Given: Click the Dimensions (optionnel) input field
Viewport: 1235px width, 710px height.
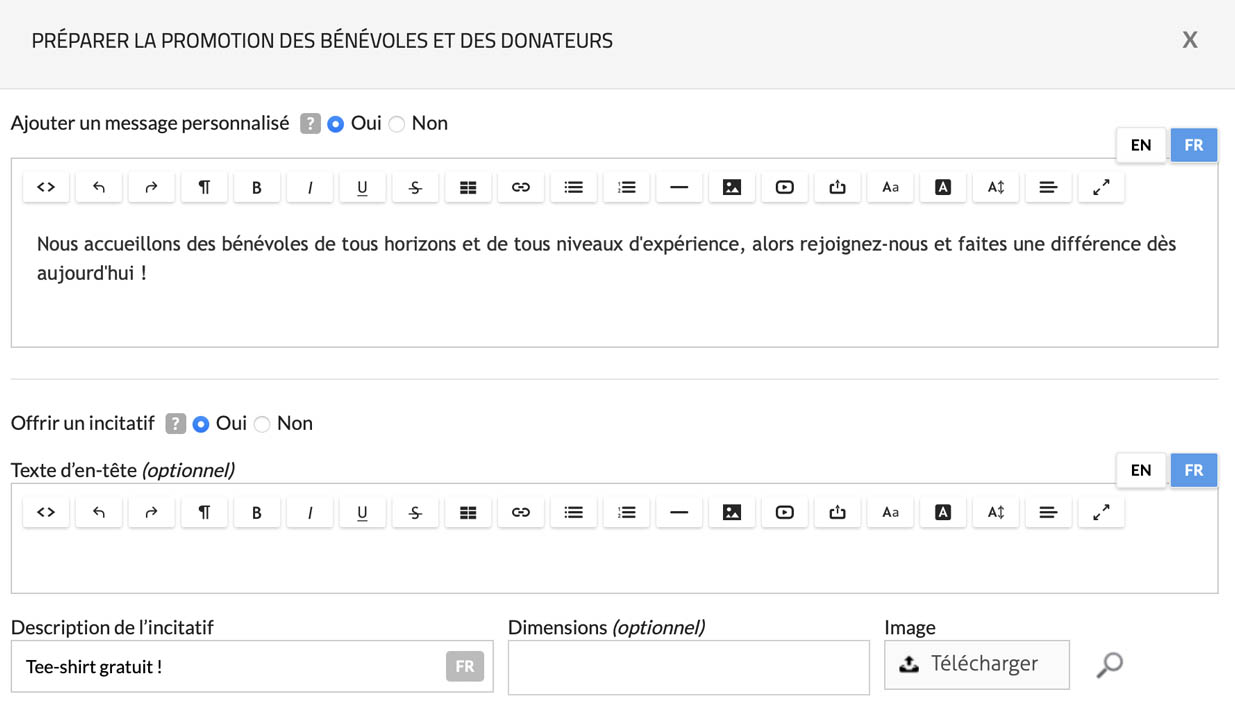Looking at the screenshot, I should click(x=688, y=667).
